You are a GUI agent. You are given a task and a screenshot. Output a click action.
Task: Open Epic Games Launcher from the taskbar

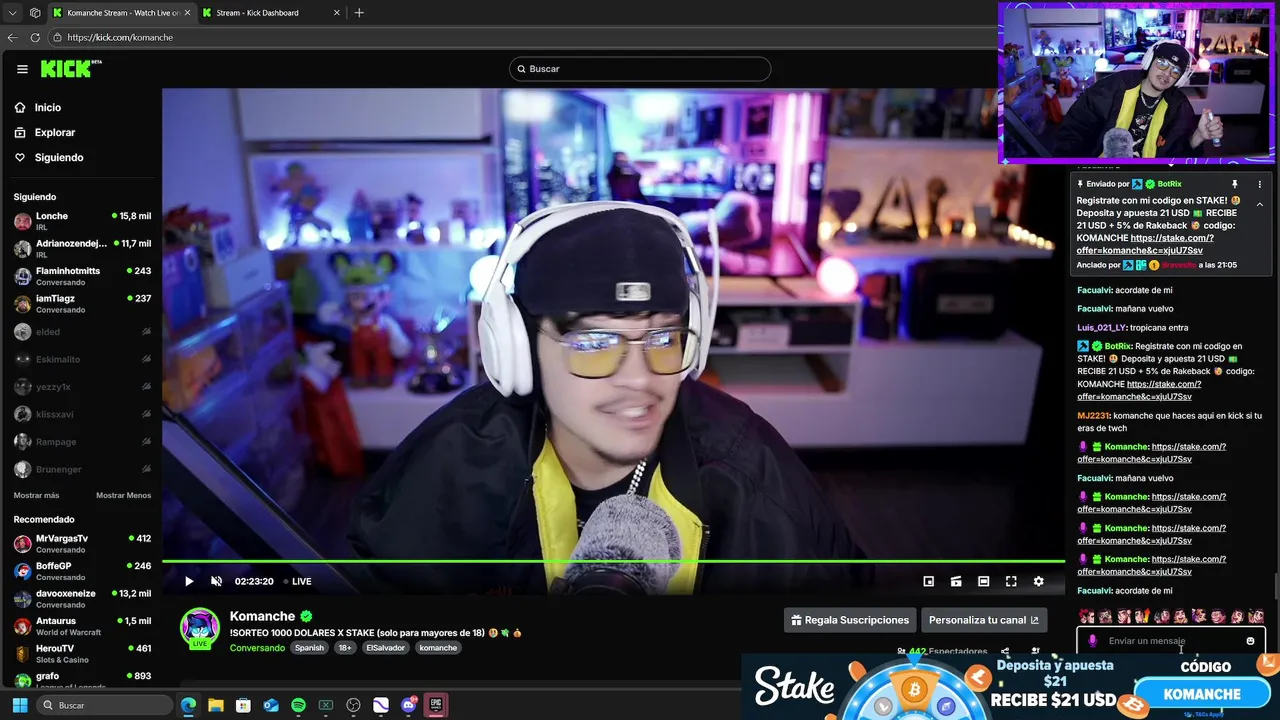click(x=436, y=705)
